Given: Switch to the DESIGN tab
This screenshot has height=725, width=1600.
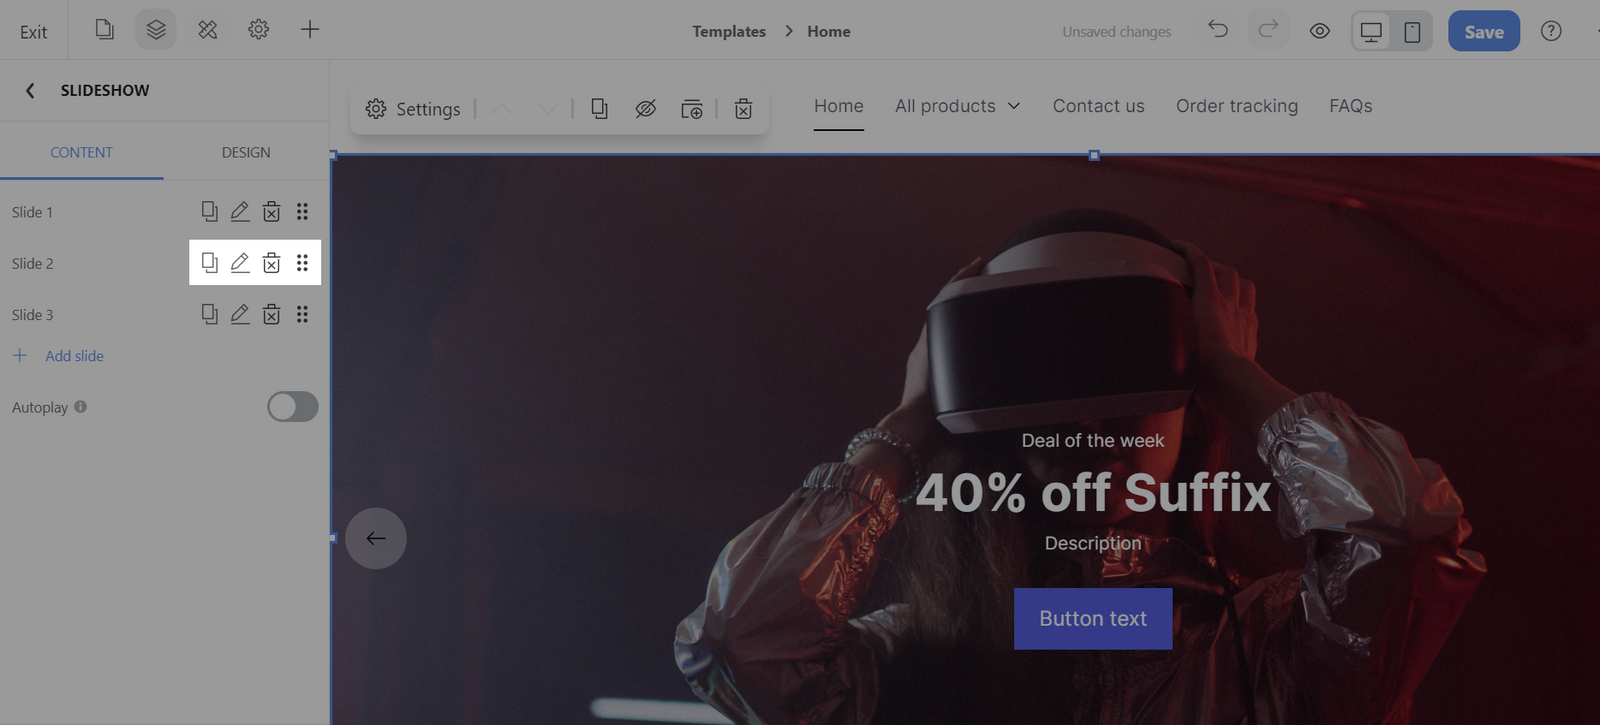Looking at the screenshot, I should point(246,152).
